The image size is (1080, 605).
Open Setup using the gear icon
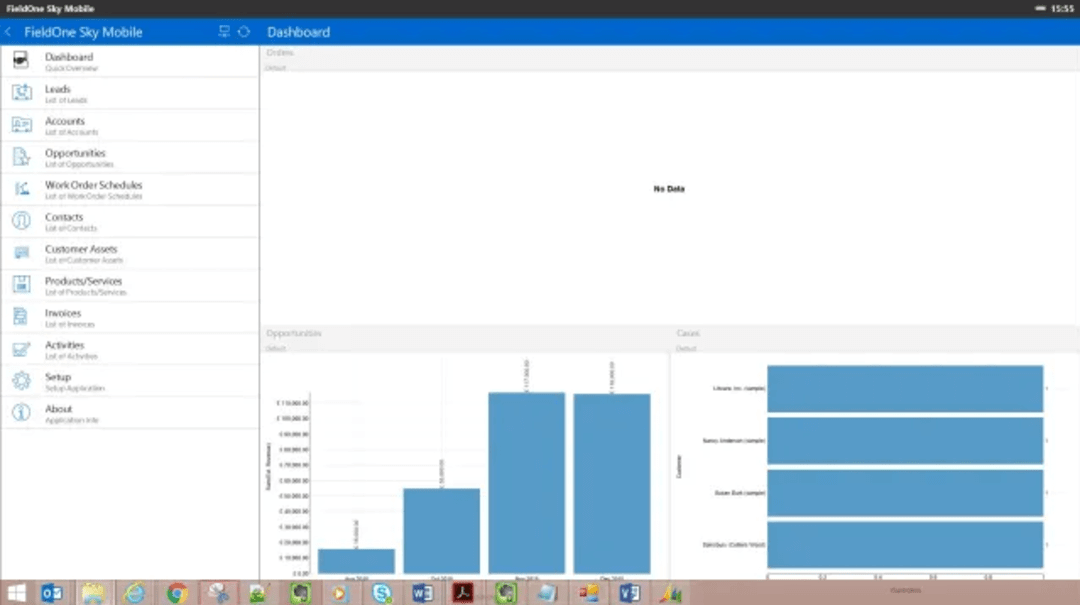click(22, 381)
